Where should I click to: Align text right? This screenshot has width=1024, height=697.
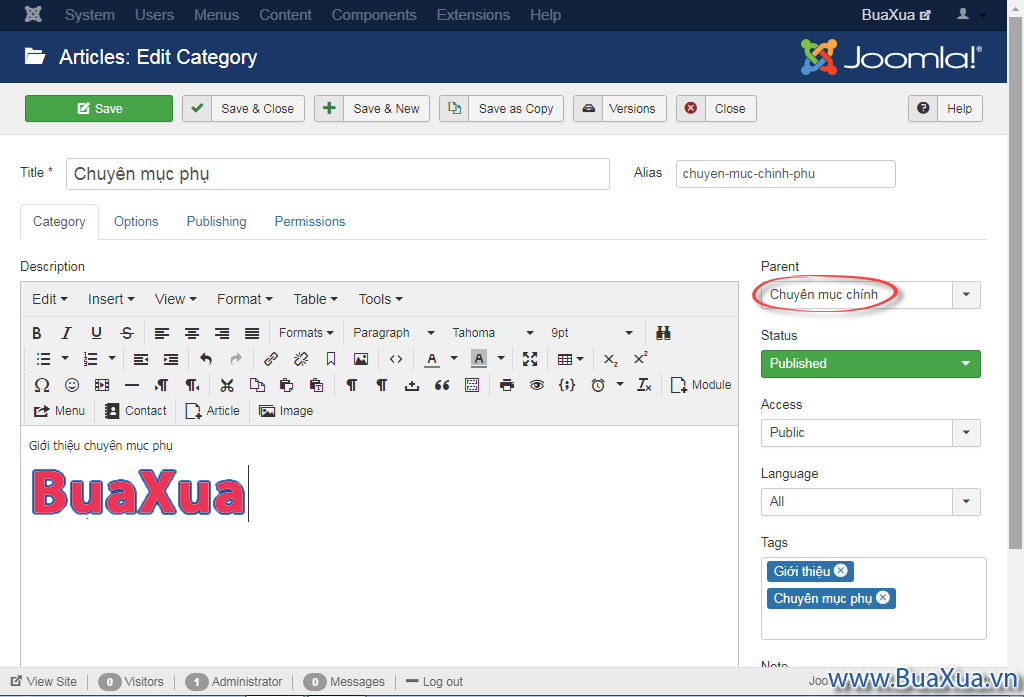point(222,333)
